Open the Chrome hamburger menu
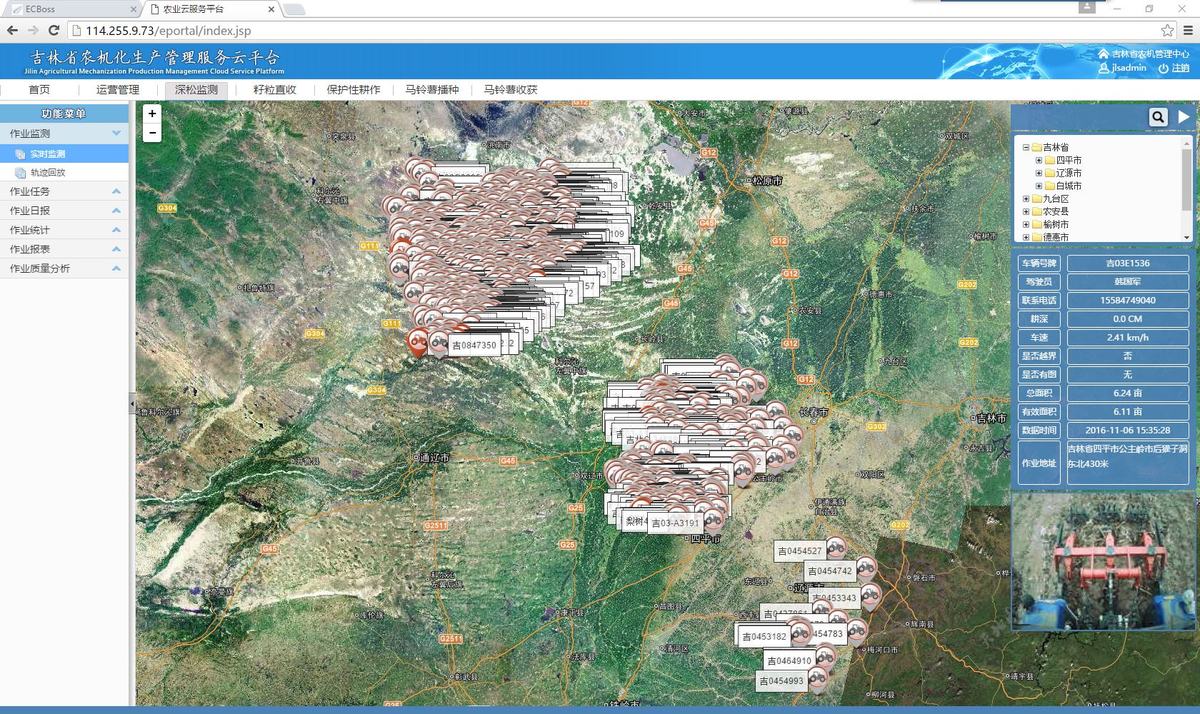Image resolution: width=1200 pixels, height=714 pixels. click(1186, 30)
